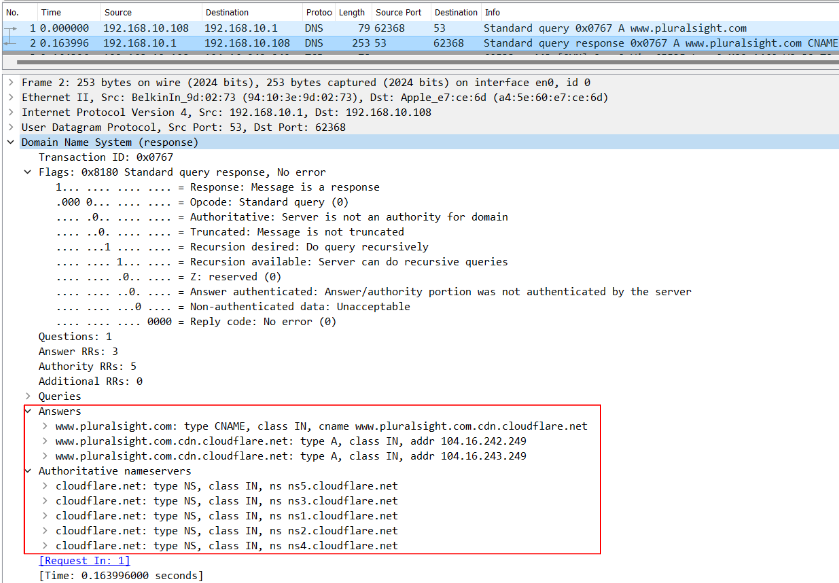Collapse the Authoritative nameservers node
The width and height of the screenshot is (839, 583).
28,471
